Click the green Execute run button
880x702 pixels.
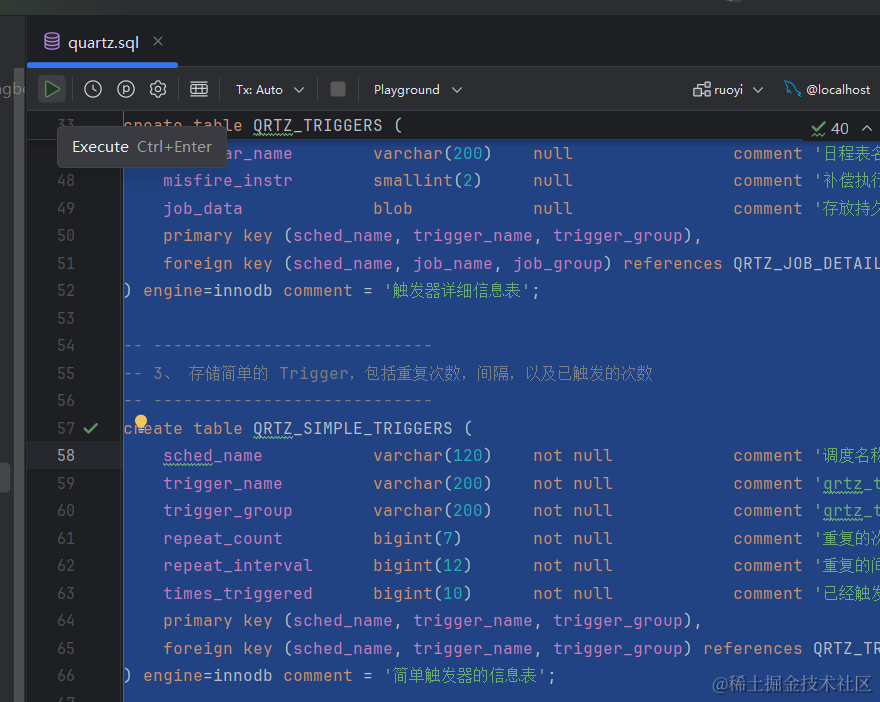pyautogui.click(x=52, y=89)
